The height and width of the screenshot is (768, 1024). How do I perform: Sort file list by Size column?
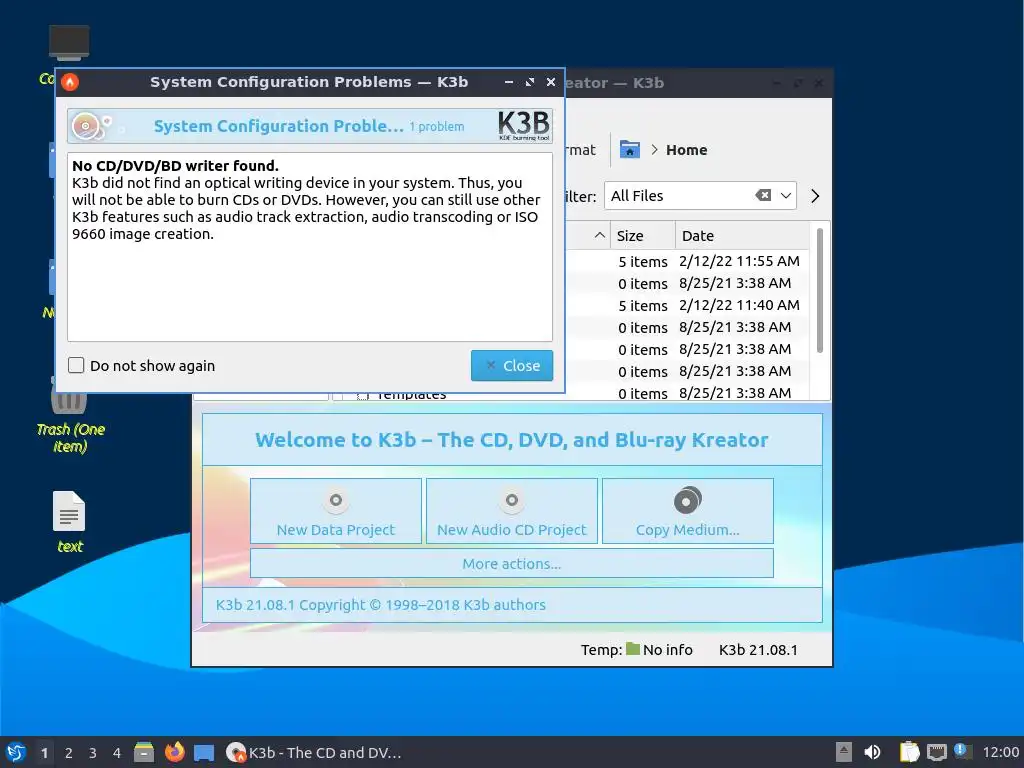(x=643, y=236)
